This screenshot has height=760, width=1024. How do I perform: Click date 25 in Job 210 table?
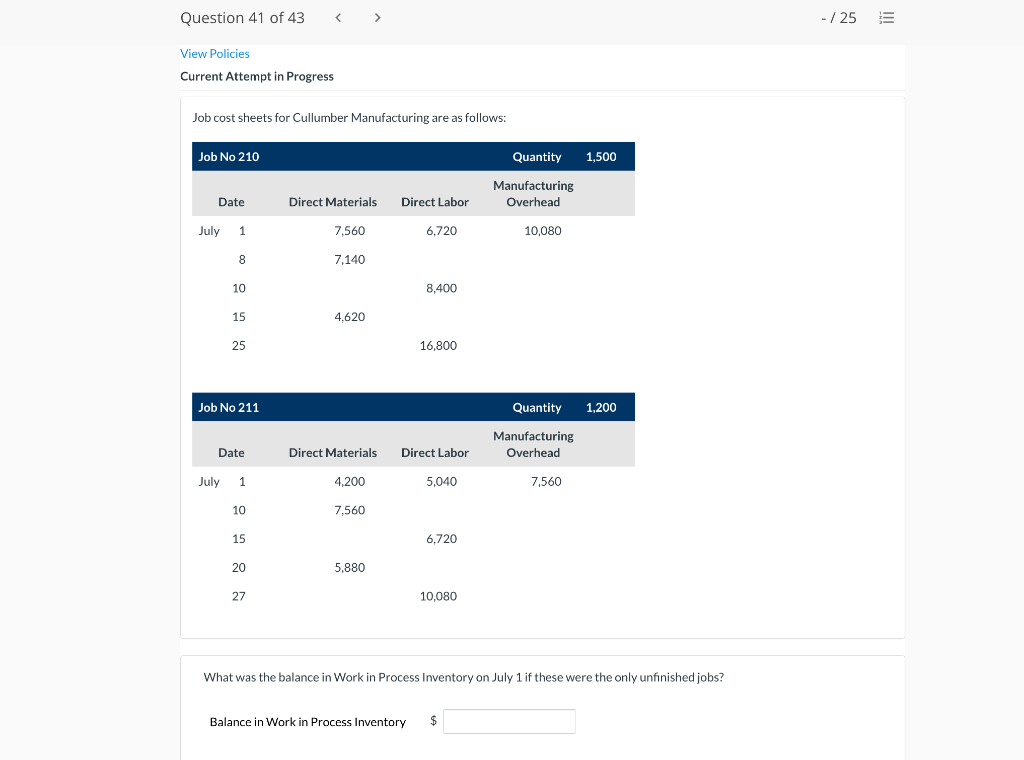[239, 345]
